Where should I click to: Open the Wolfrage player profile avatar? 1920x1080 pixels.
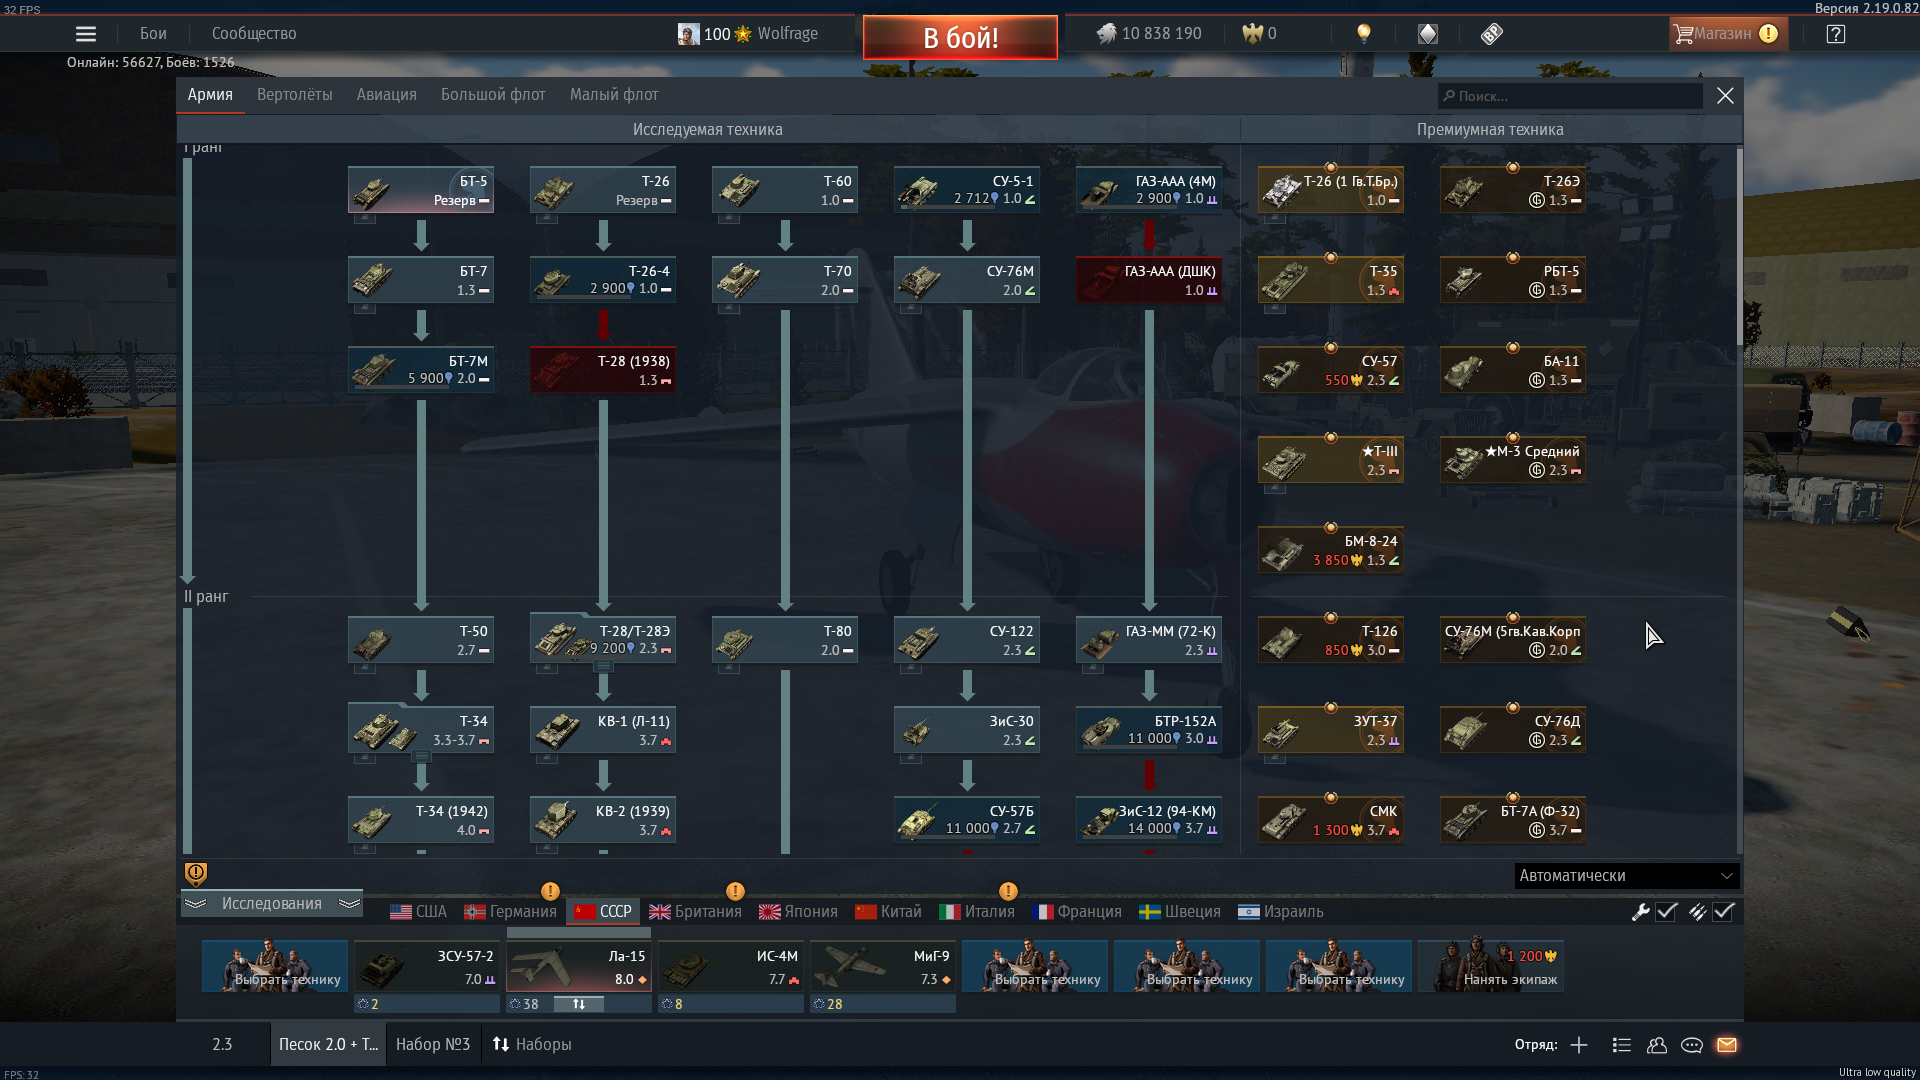tap(688, 34)
